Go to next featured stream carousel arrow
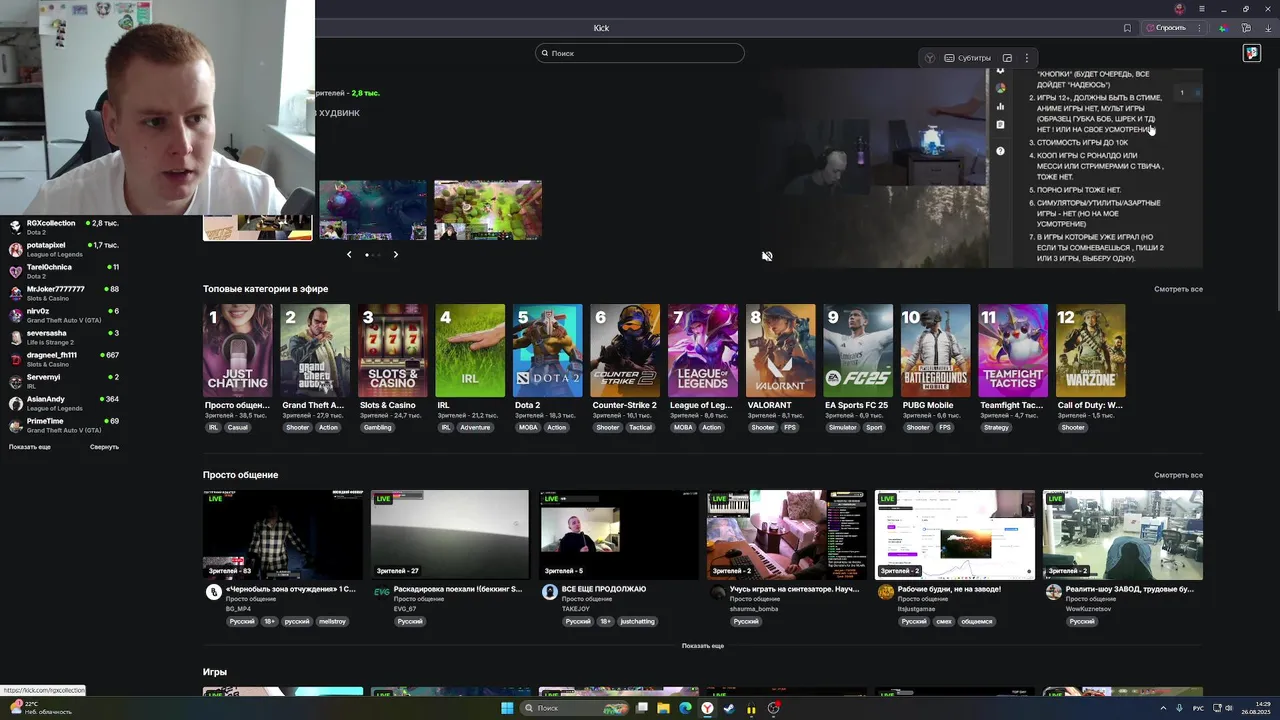Screen dimensions: 1280x720 (395, 255)
